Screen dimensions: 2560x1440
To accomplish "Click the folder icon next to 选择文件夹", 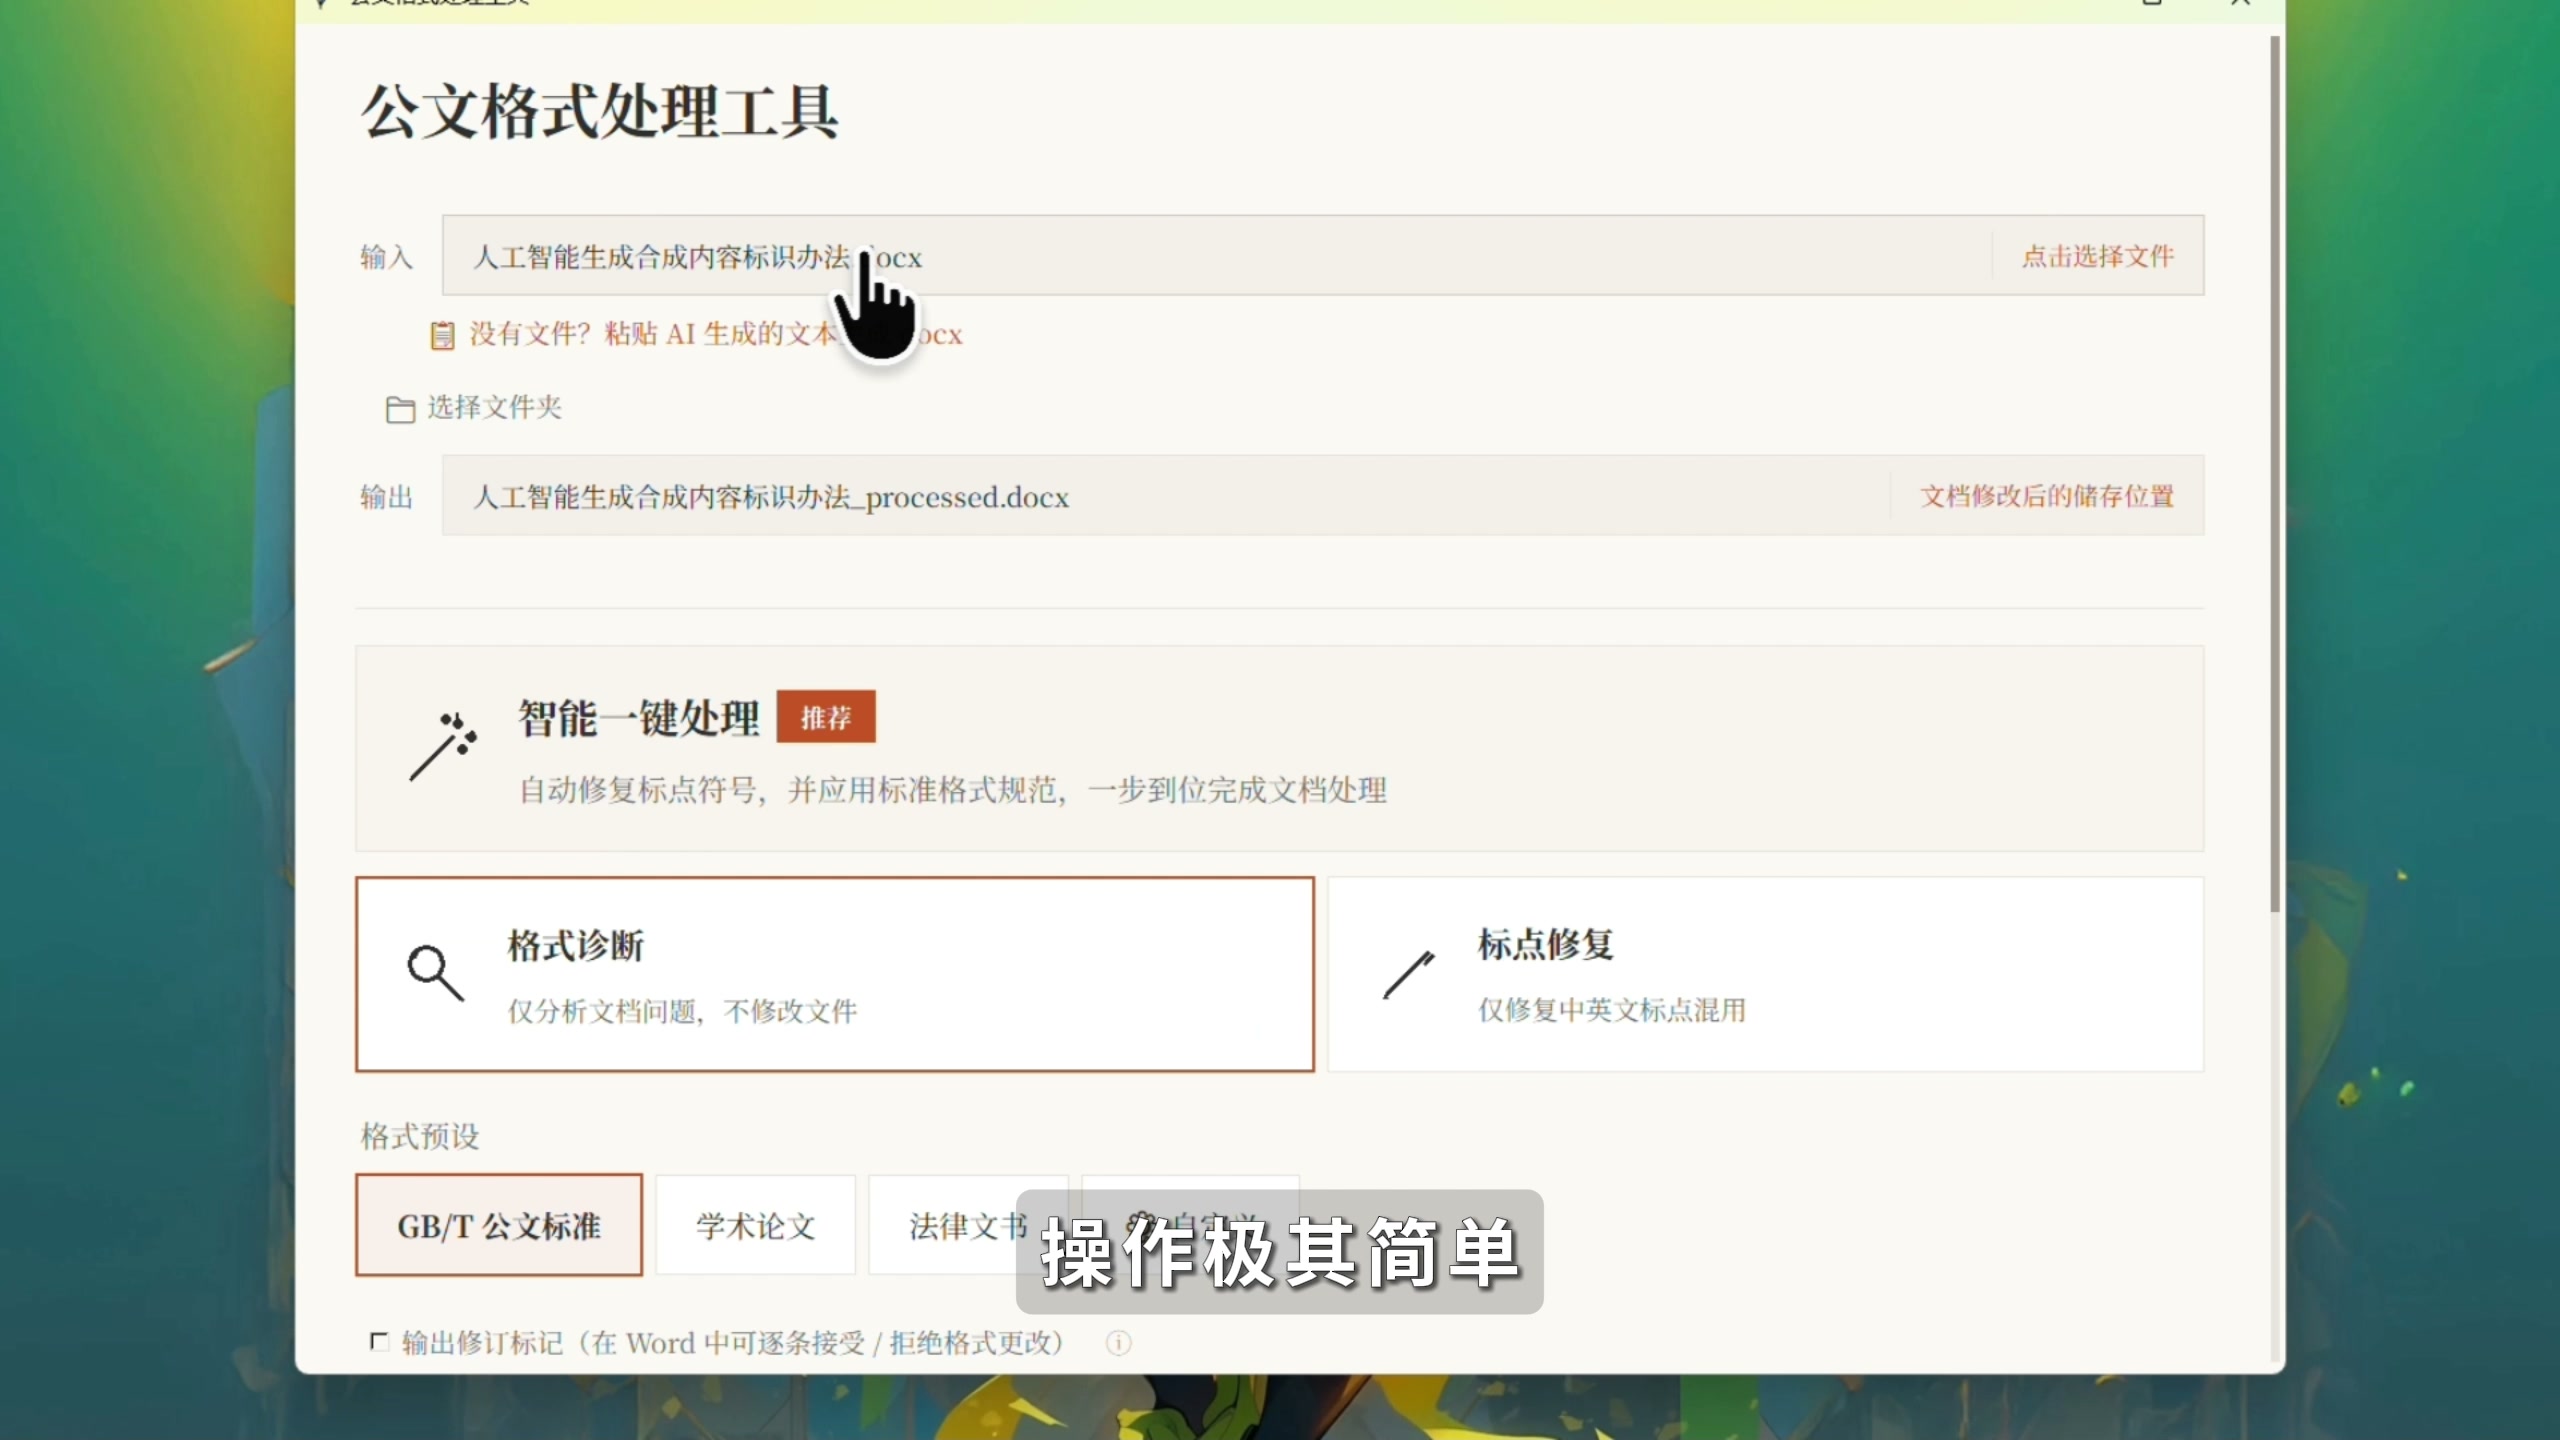I will (400, 409).
